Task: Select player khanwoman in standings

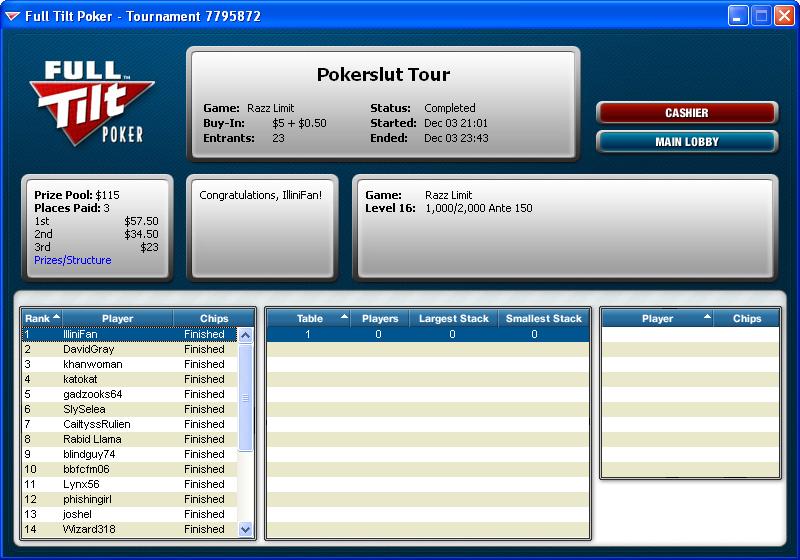Action: pyautogui.click(x=130, y=364)
